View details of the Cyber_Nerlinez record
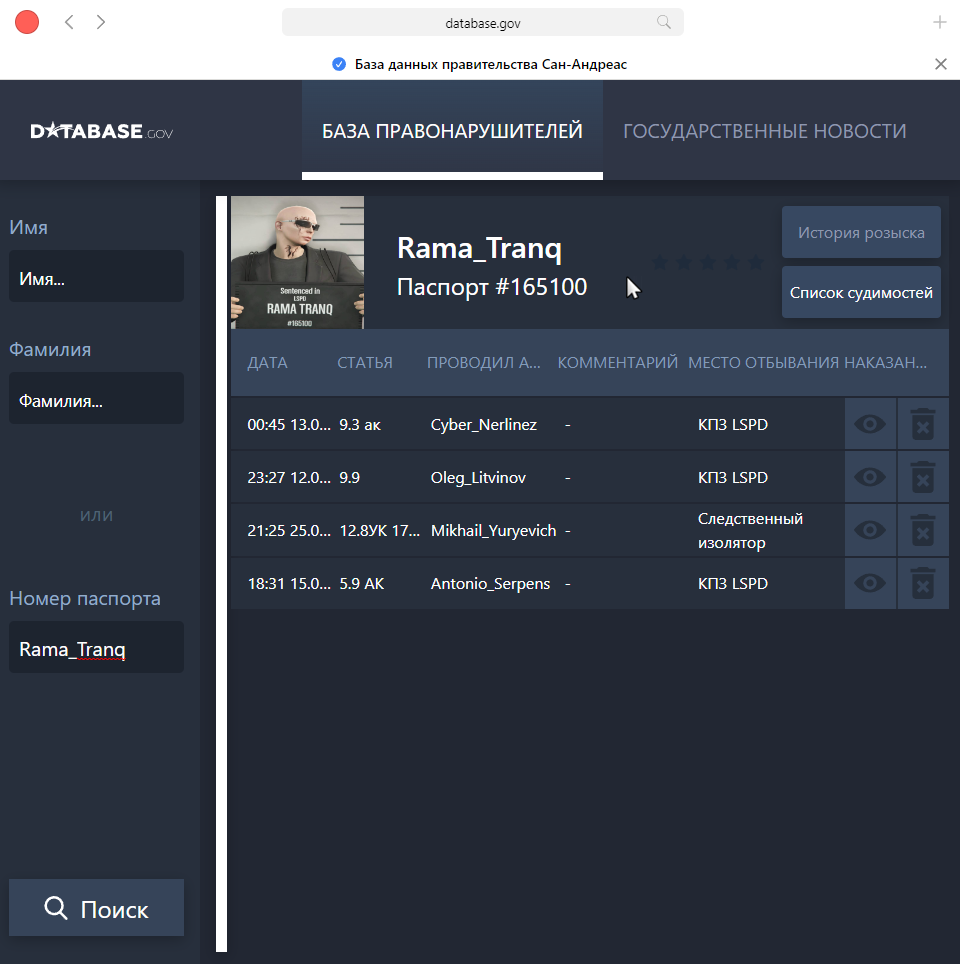The image size is (960, 964). pyautogui.click(x=870, y=424)
